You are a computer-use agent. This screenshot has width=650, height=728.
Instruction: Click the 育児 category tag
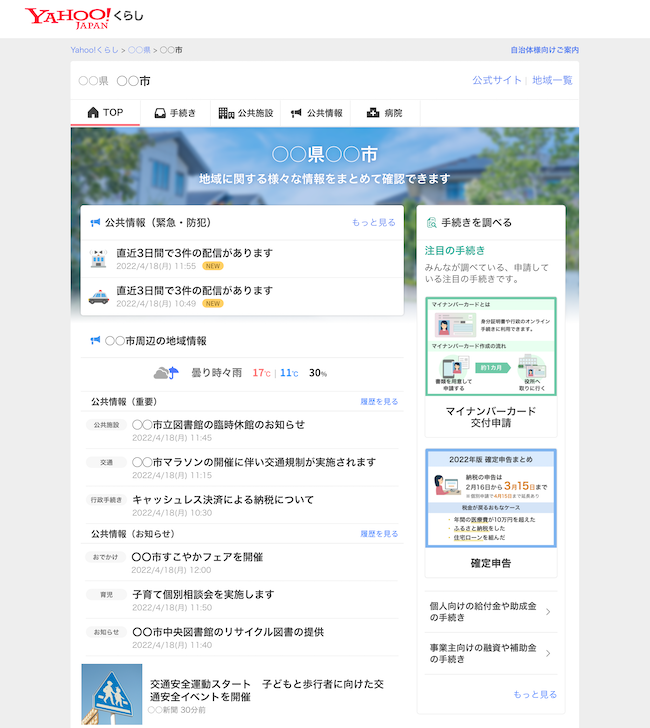(x=106, y=595)
